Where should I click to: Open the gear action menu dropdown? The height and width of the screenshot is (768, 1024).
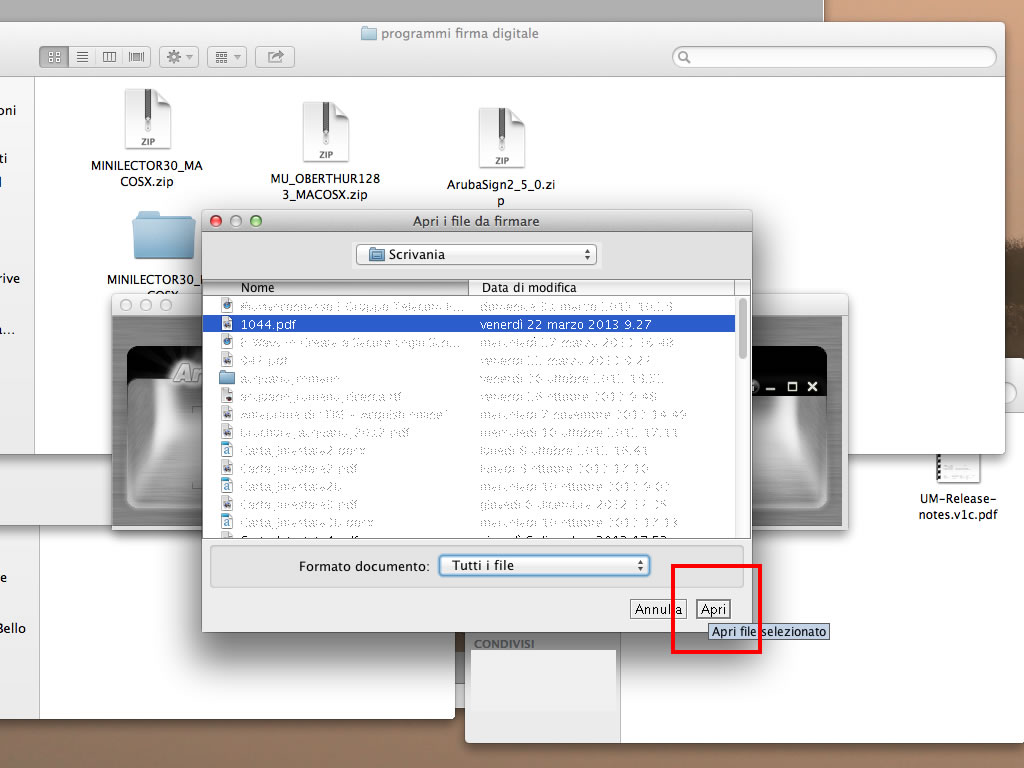pyautogui.click(x=179, y=57)
